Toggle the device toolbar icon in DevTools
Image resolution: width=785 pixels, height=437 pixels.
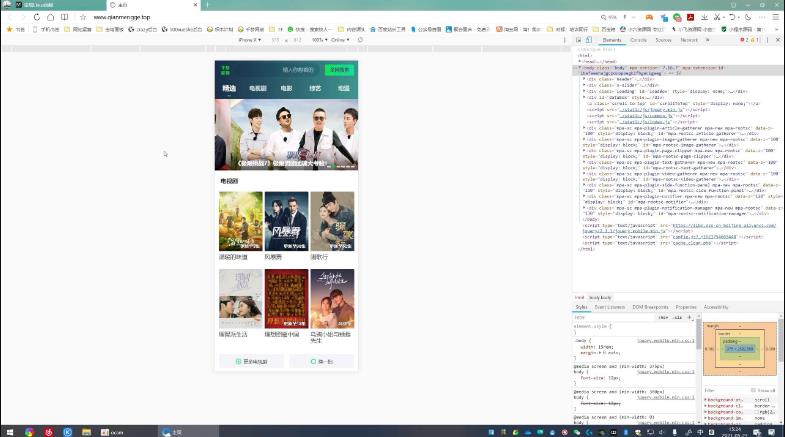pos(591,40)
